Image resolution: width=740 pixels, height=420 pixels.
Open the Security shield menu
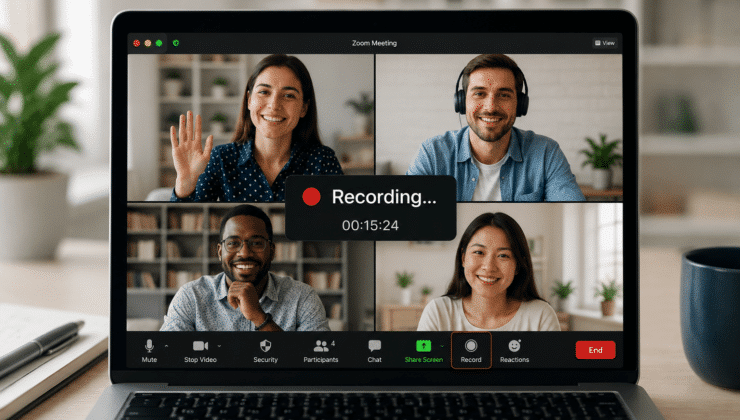click(x=265, y=351)
